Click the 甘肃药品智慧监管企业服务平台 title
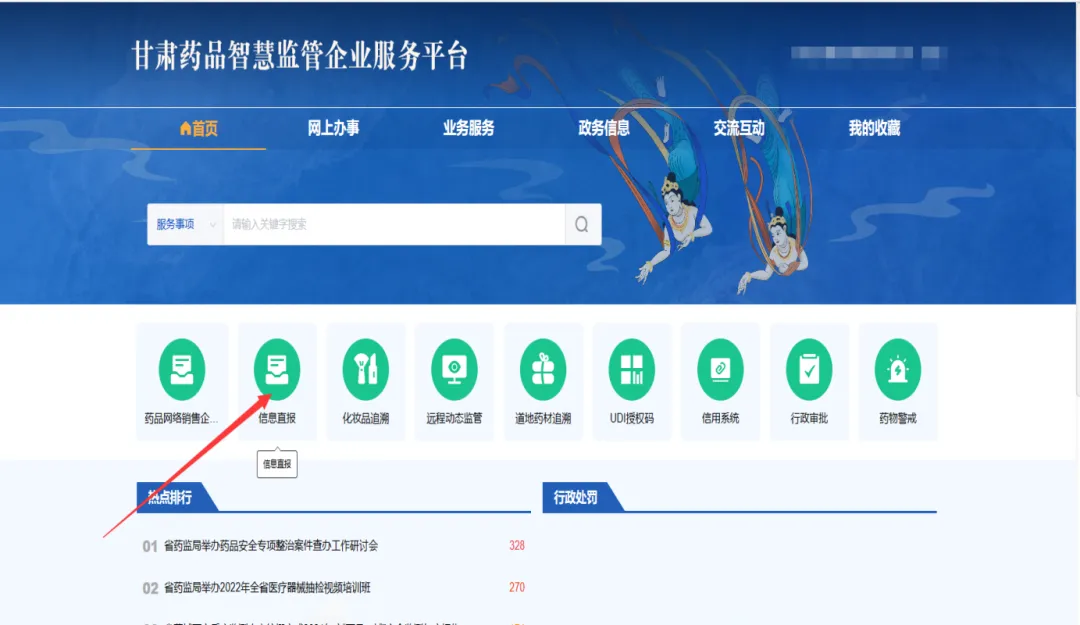This screenshot has width=1080, height=625. (300, 55)
